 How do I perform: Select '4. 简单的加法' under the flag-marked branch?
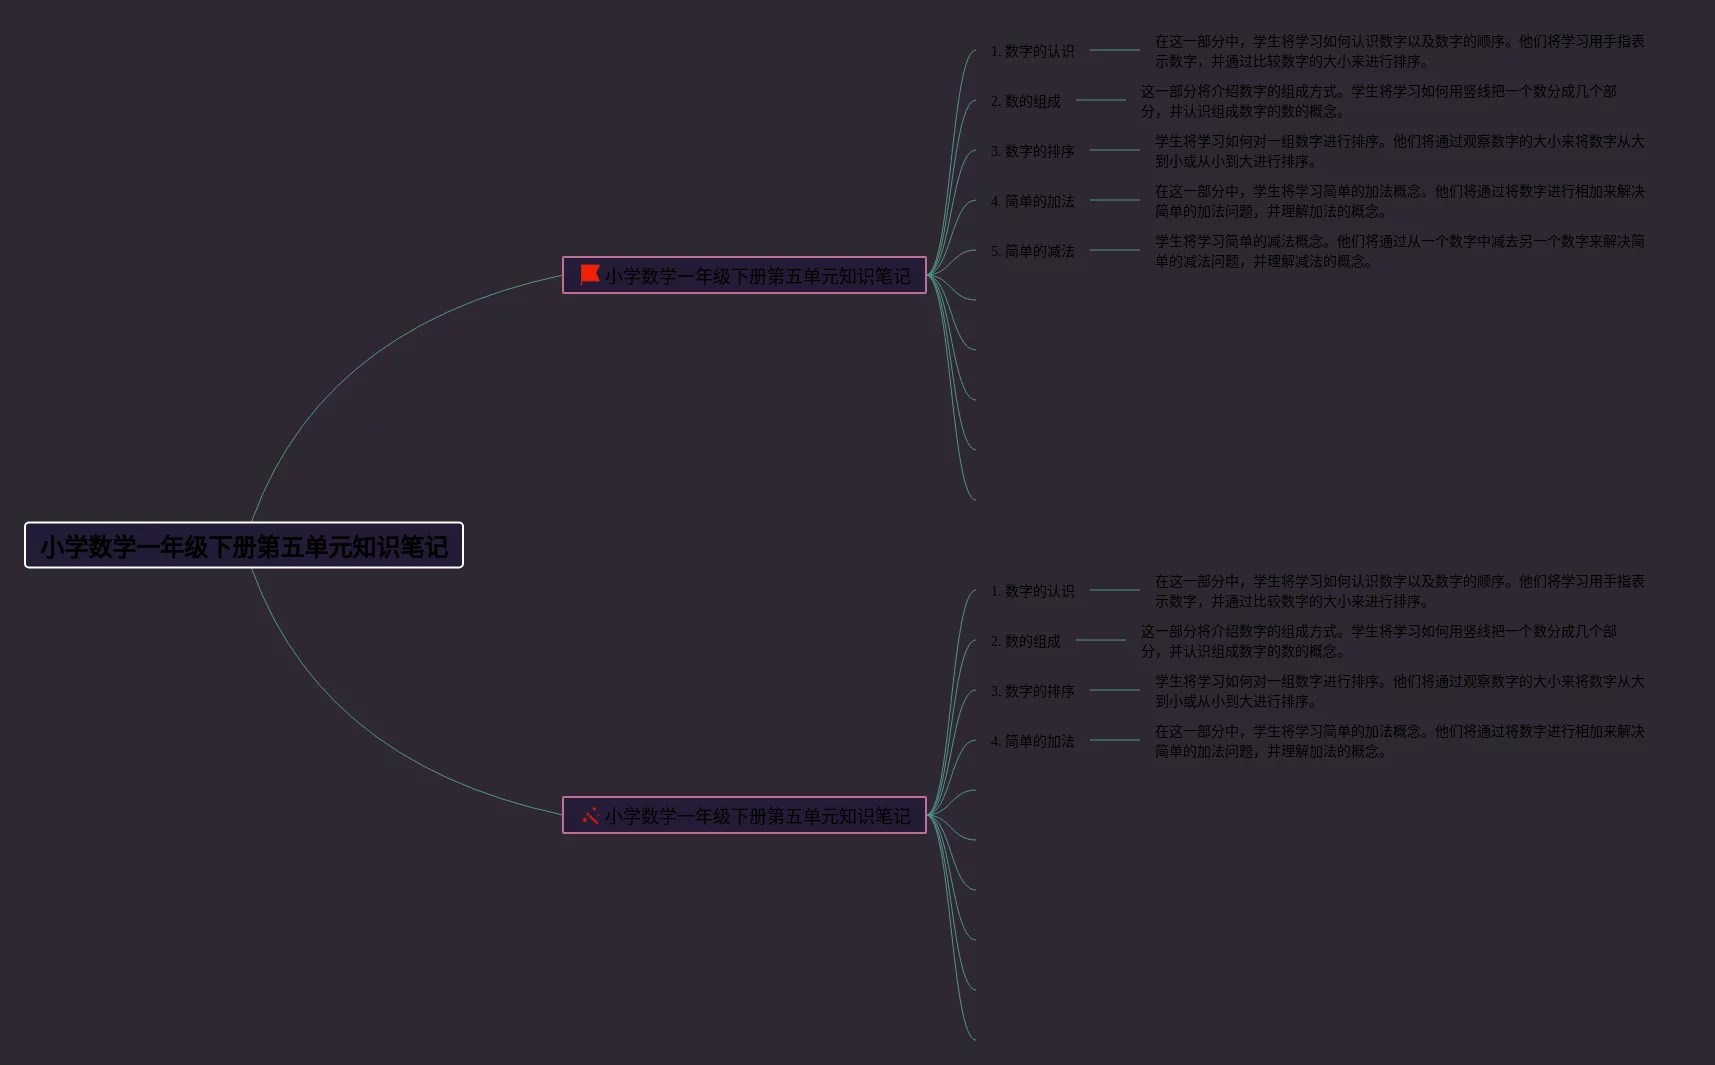pos(1032,201)
